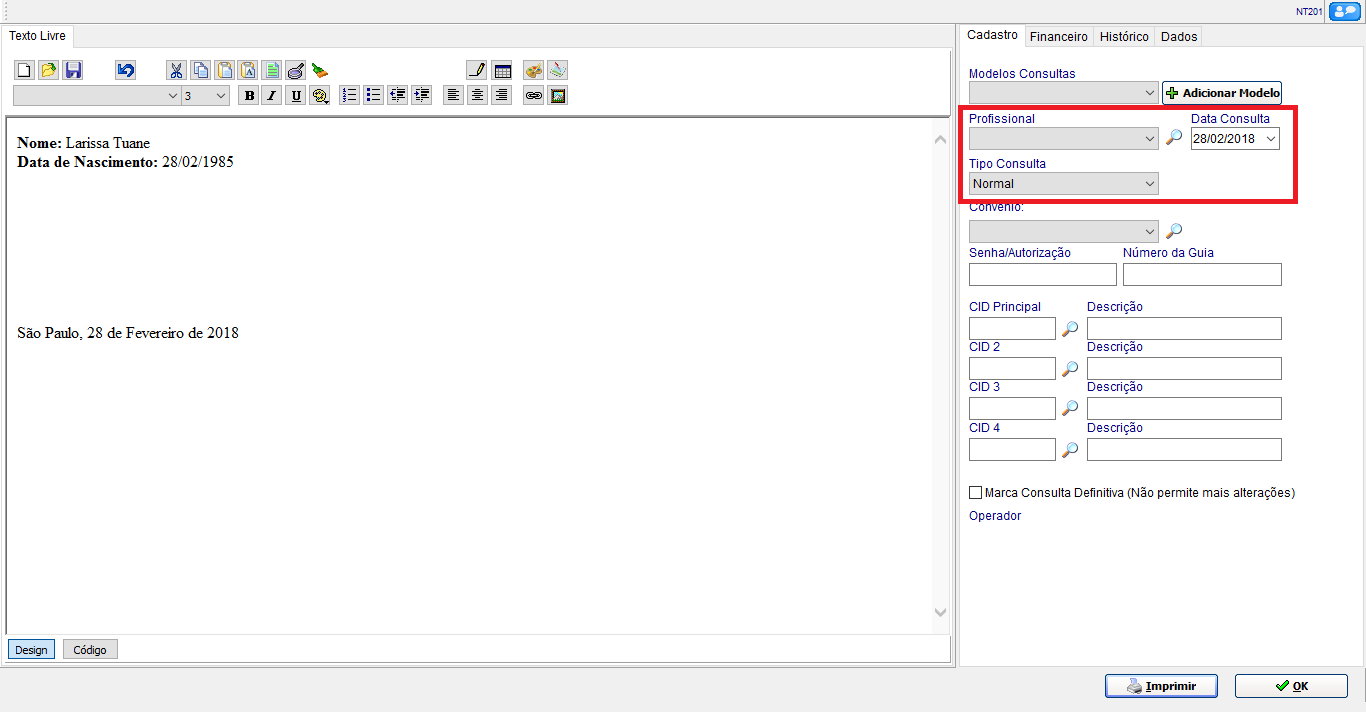Click the Adicionar Modelo button

(1221, 93)
